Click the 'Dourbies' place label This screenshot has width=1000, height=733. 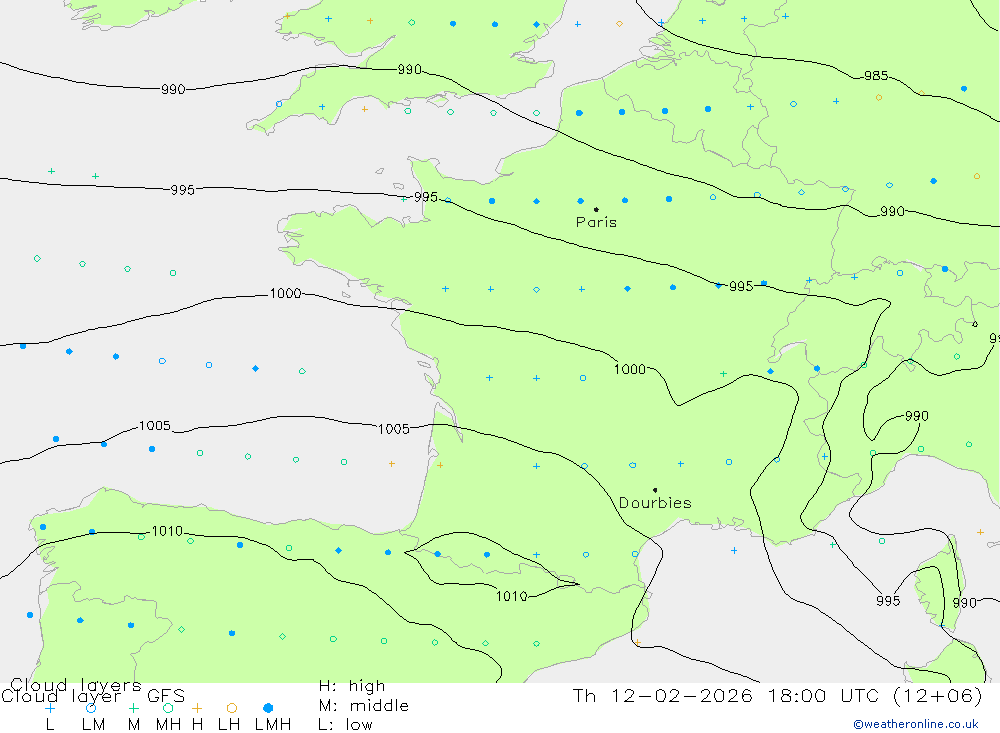pos(655,503)
